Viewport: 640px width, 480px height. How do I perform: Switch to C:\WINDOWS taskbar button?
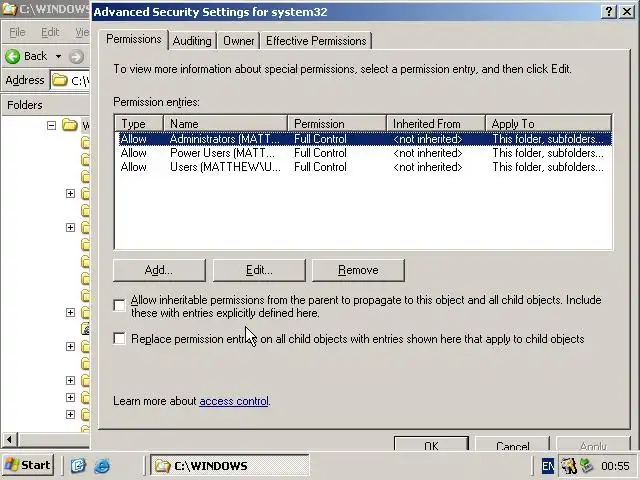(x=230, y=465)
